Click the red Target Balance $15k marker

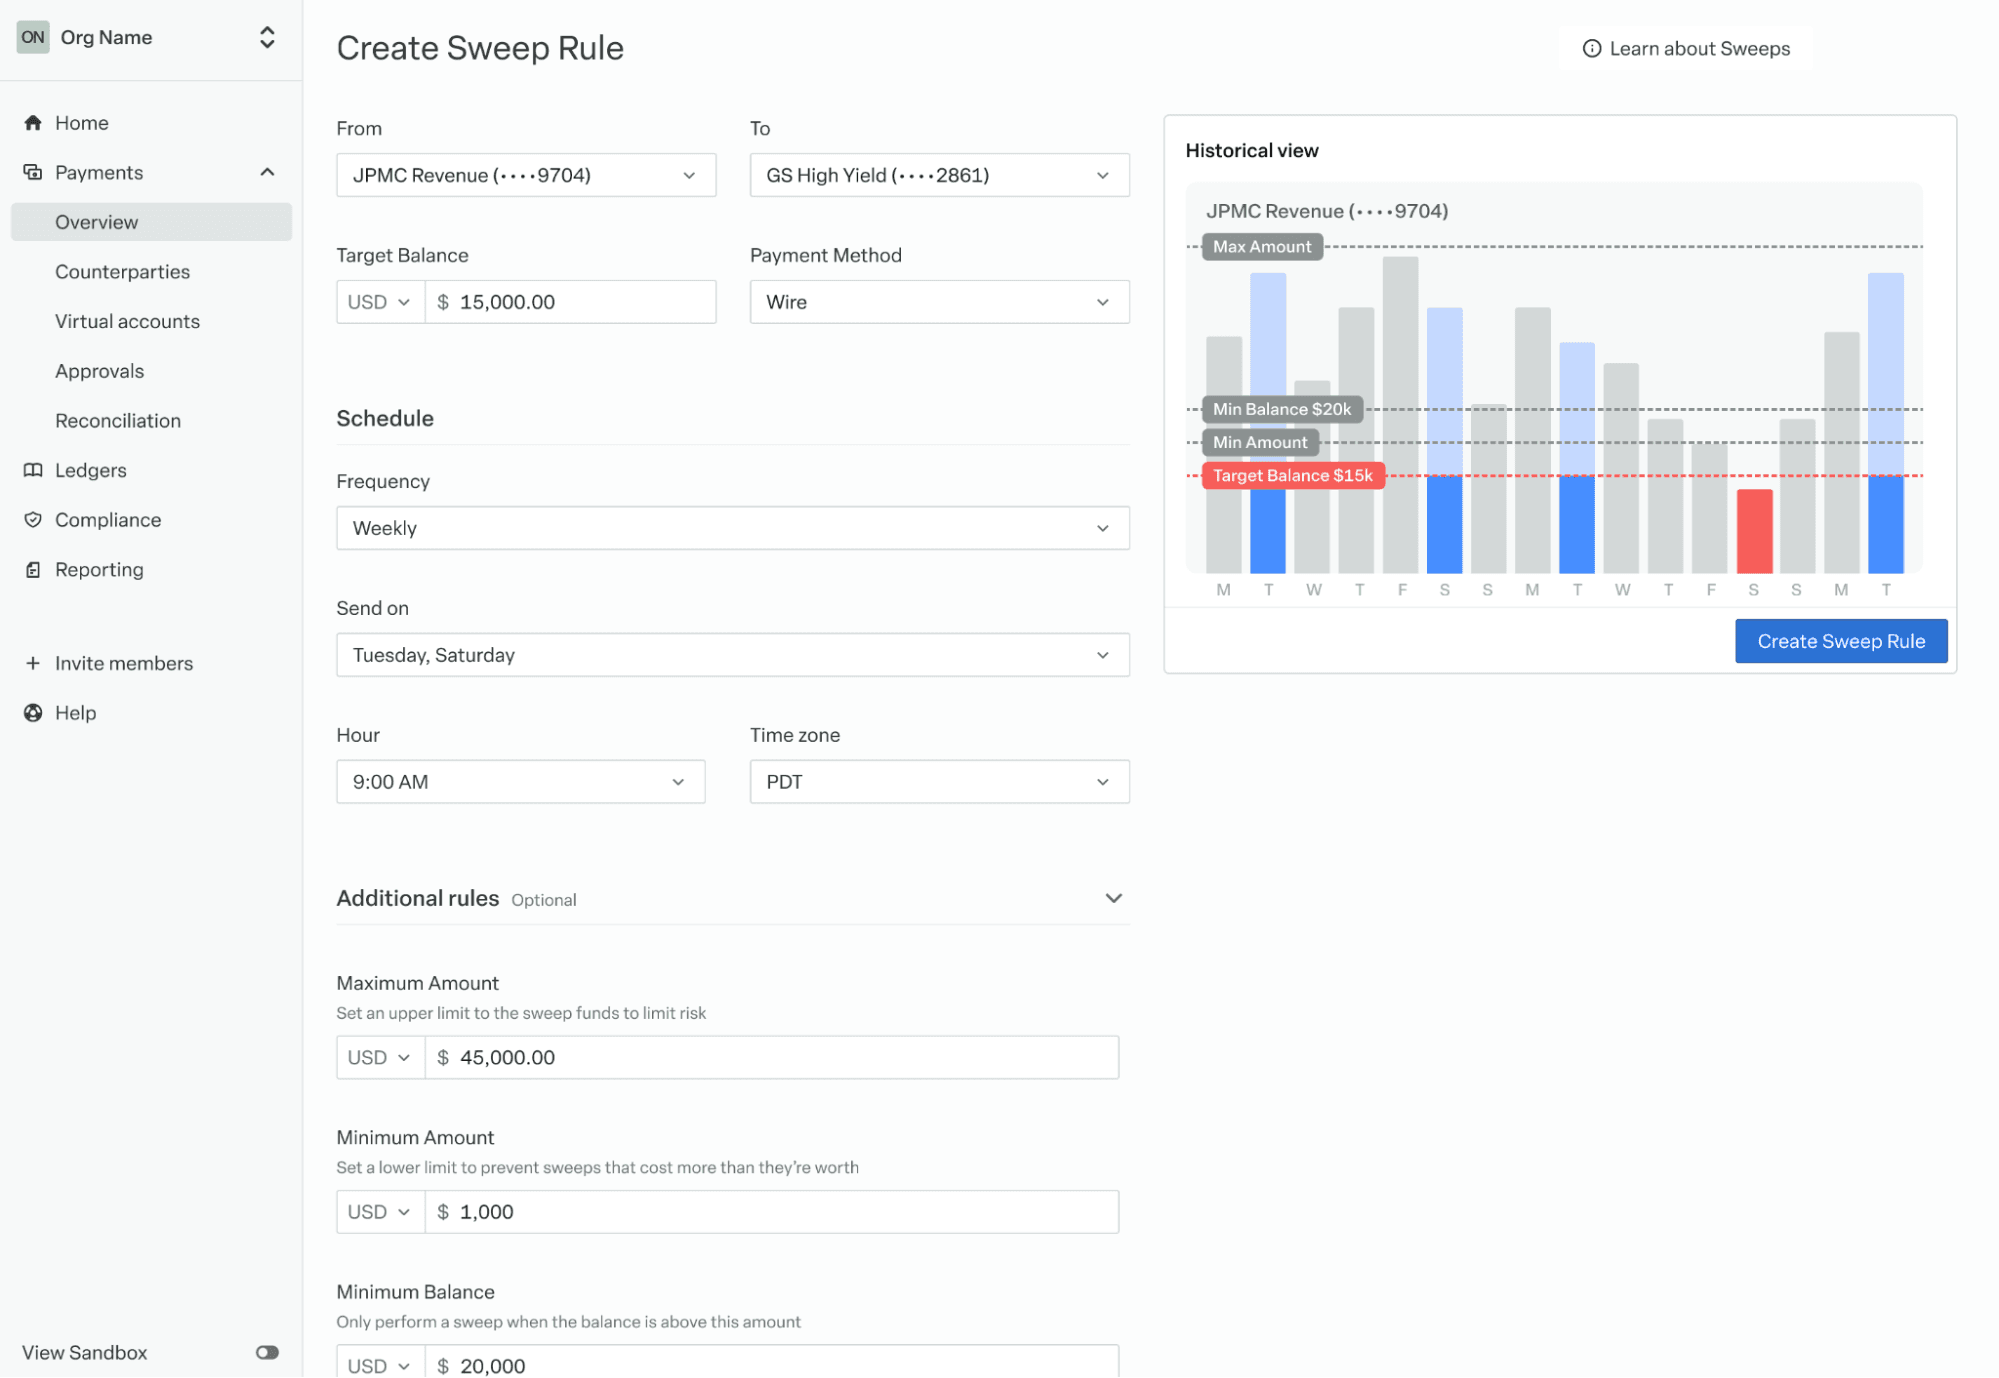(1292, 476)
